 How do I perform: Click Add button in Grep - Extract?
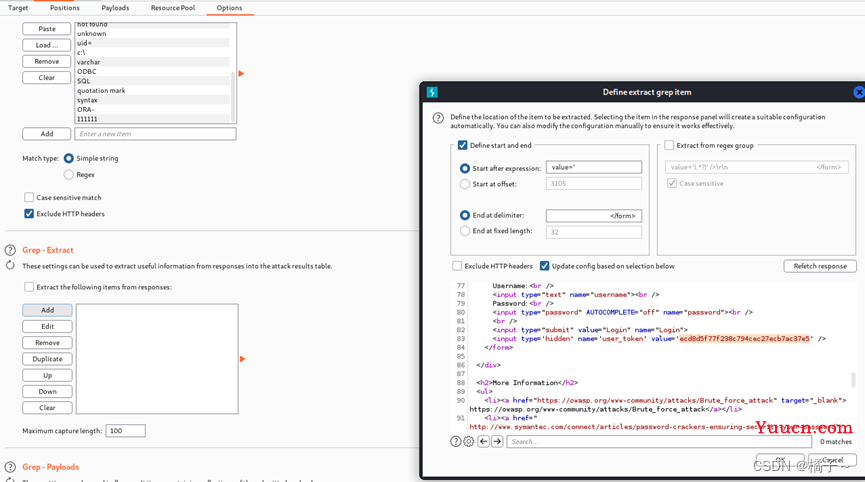click(47, 310)
